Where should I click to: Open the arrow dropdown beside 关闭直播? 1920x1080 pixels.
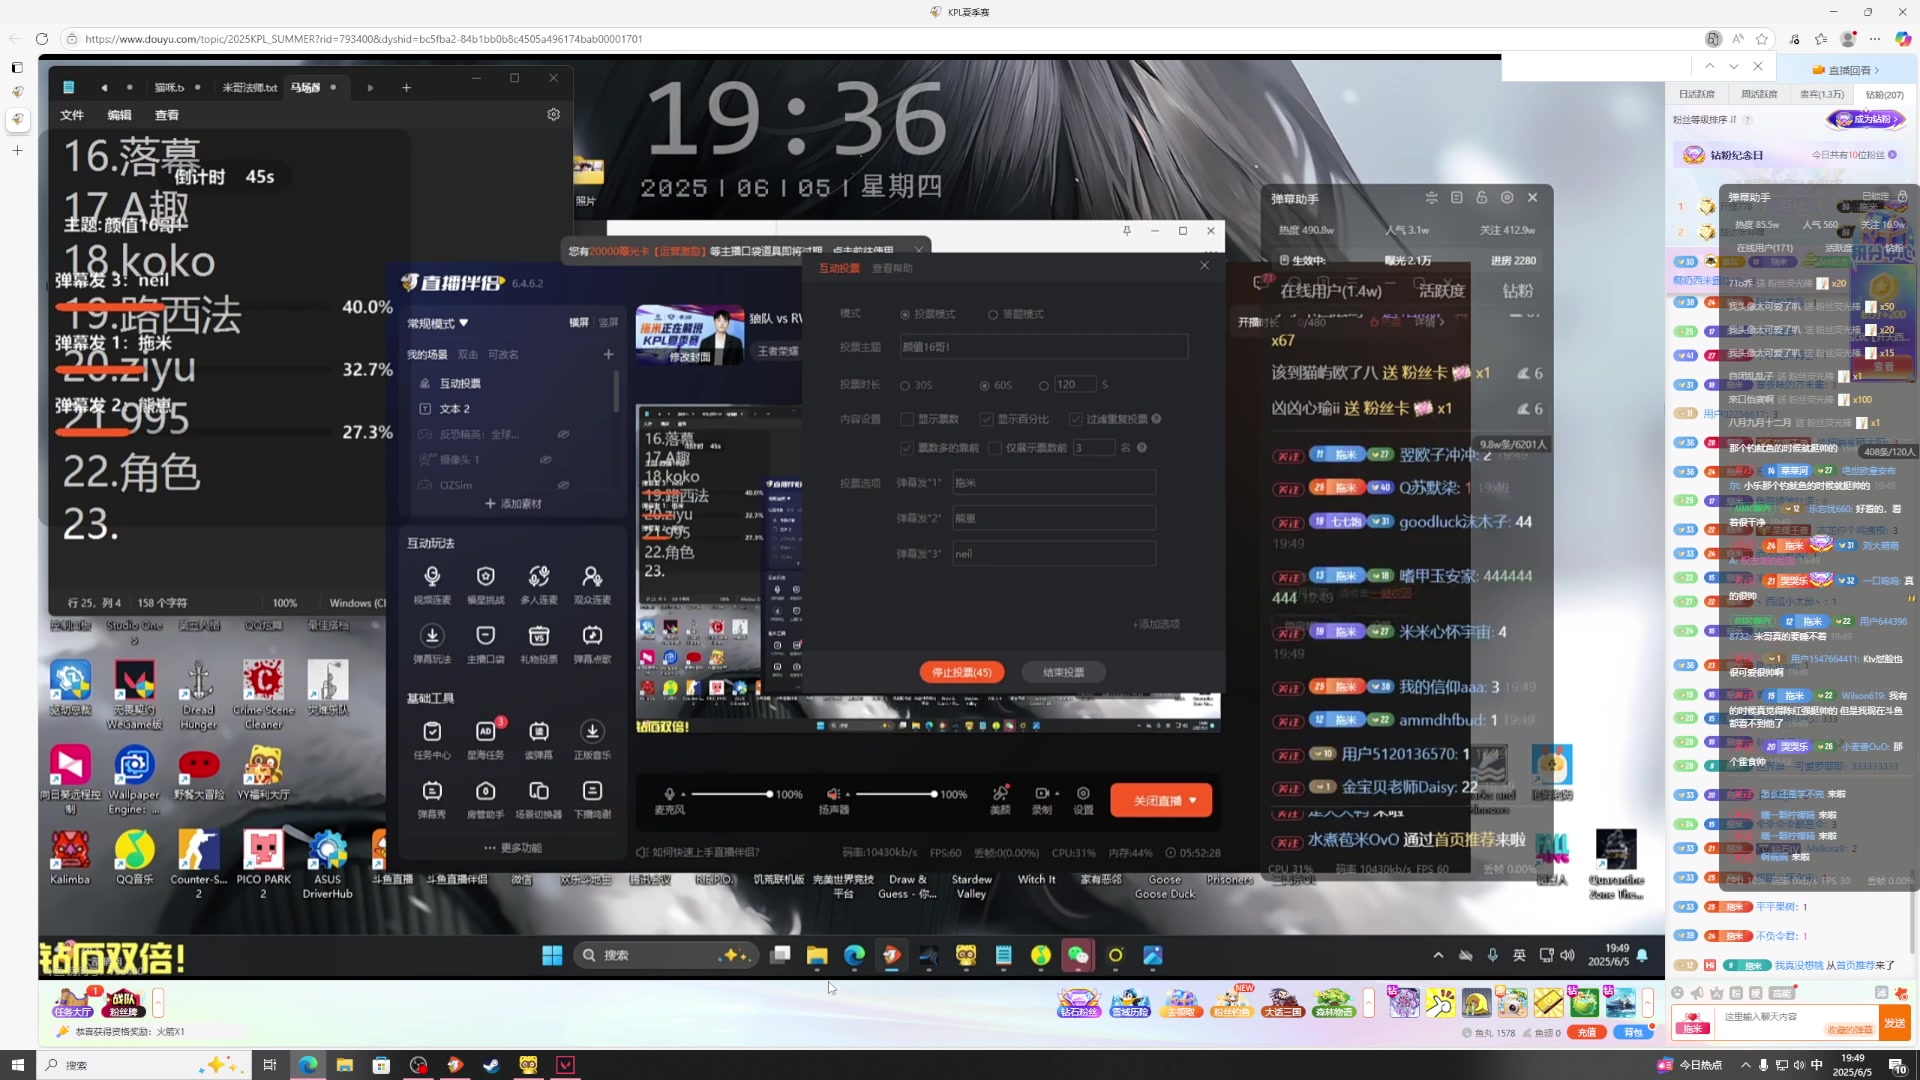pyautogui.click(x=1193, y=800)
